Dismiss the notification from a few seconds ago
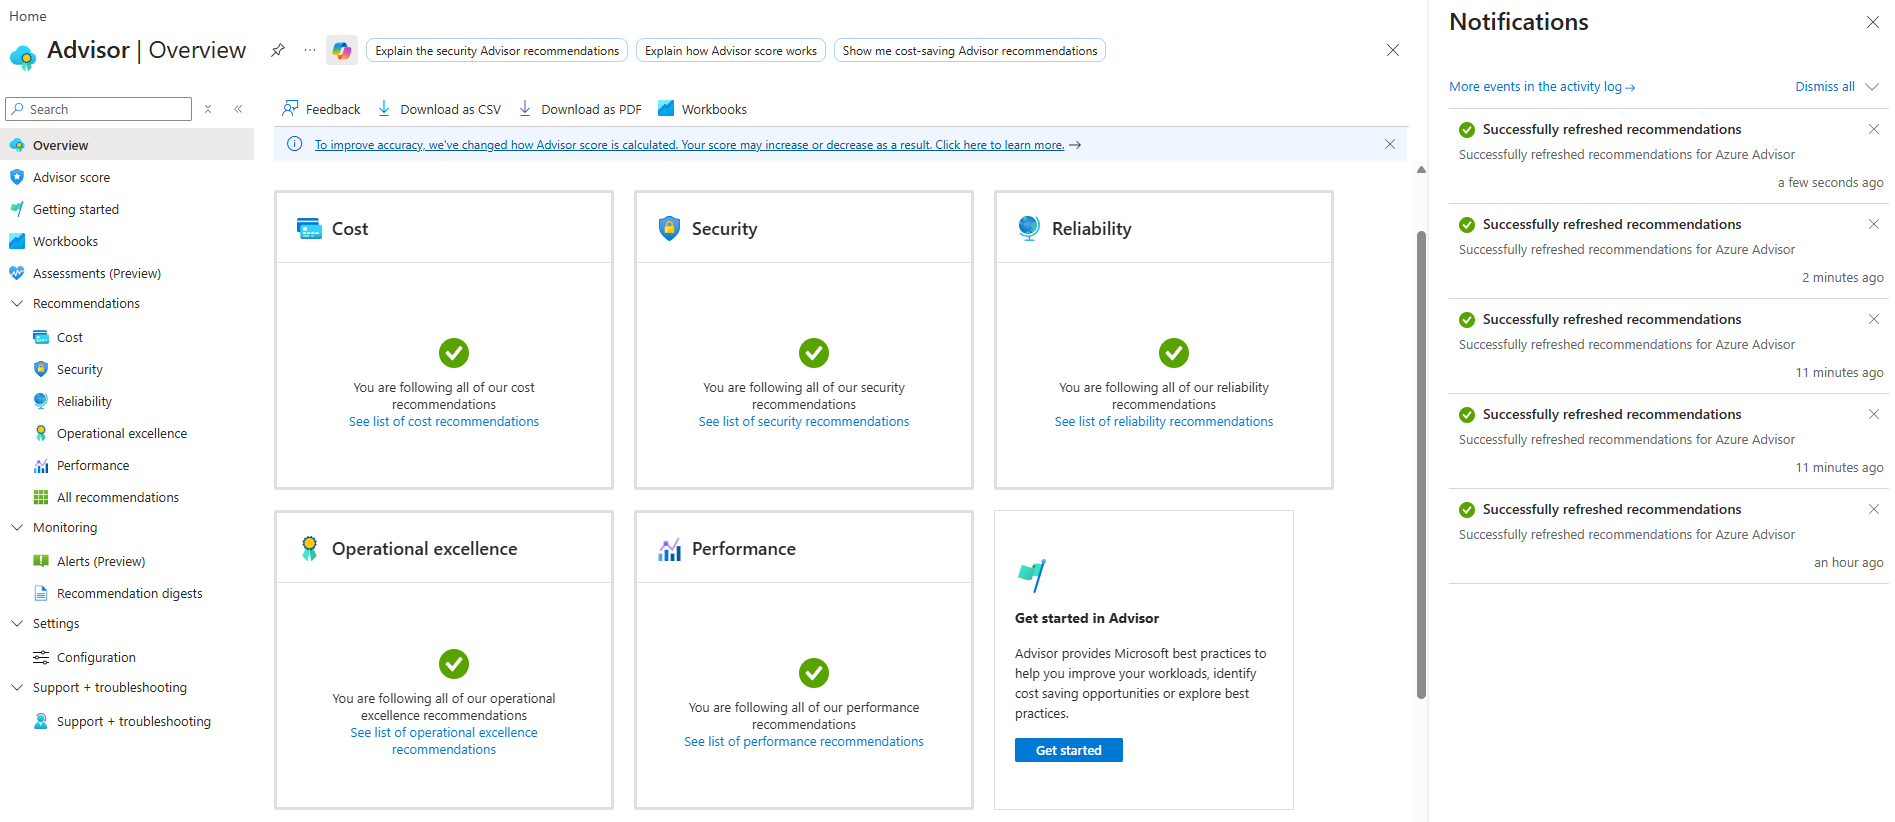Viewport: 1895px width, 822px height. pyautogui.click(x=1874, y=129)
